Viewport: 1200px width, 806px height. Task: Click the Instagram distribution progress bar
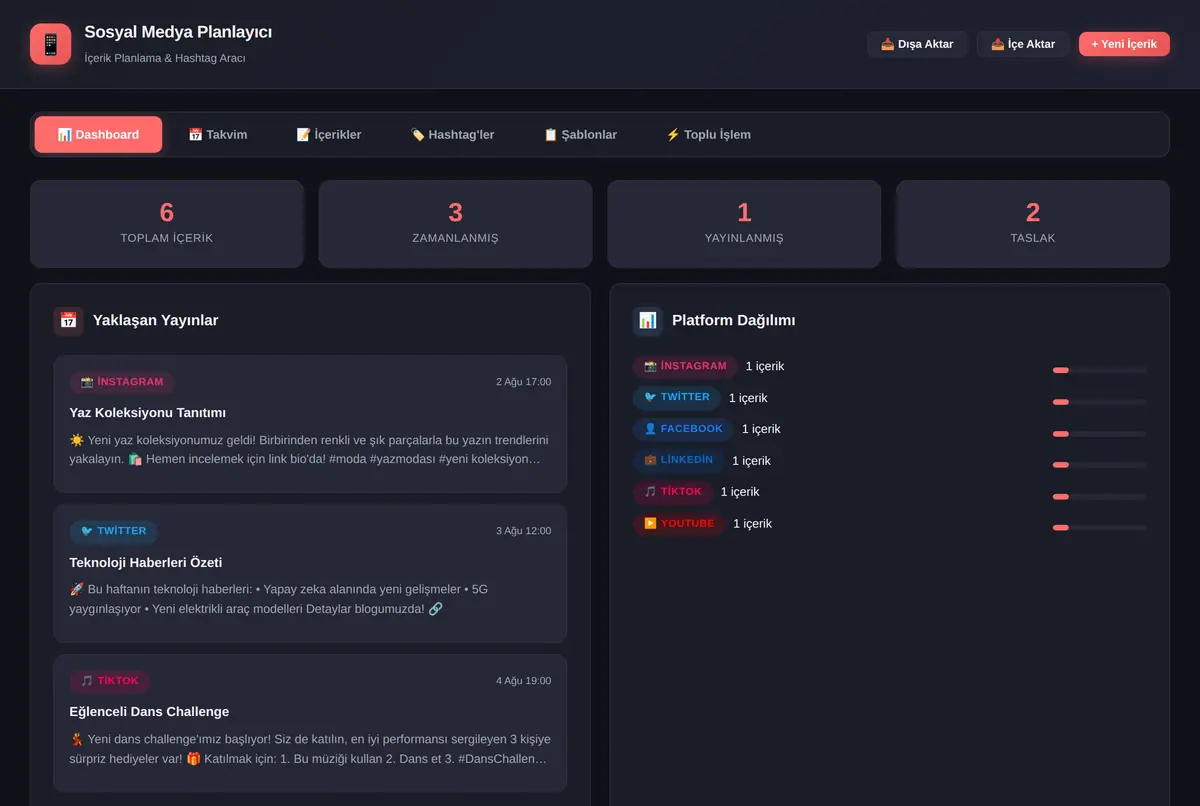[x=1099, y=370]
